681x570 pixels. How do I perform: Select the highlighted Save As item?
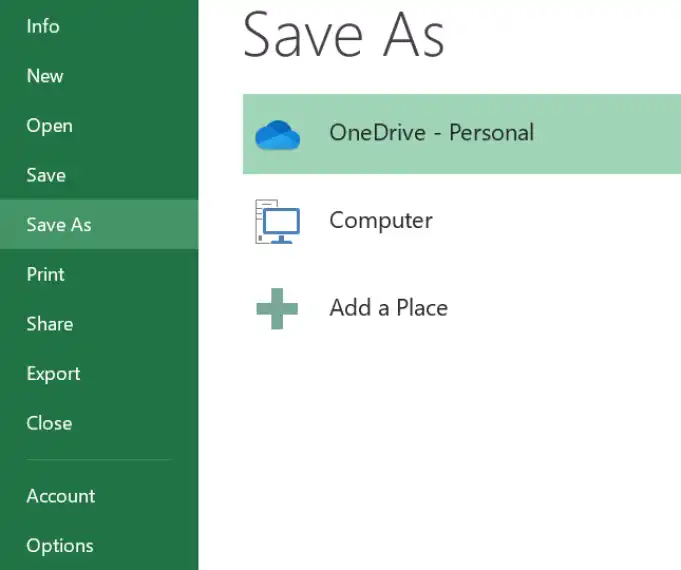99,225
